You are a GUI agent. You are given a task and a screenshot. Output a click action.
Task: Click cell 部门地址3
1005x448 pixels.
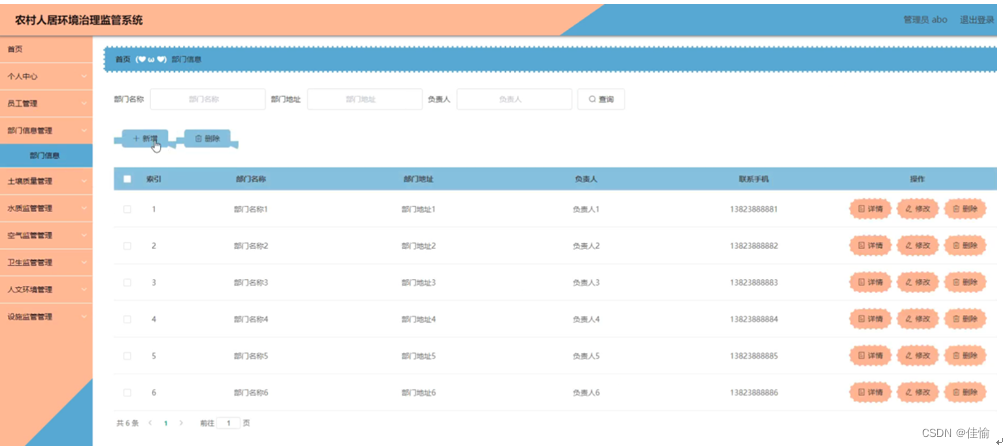click(419, 283)
